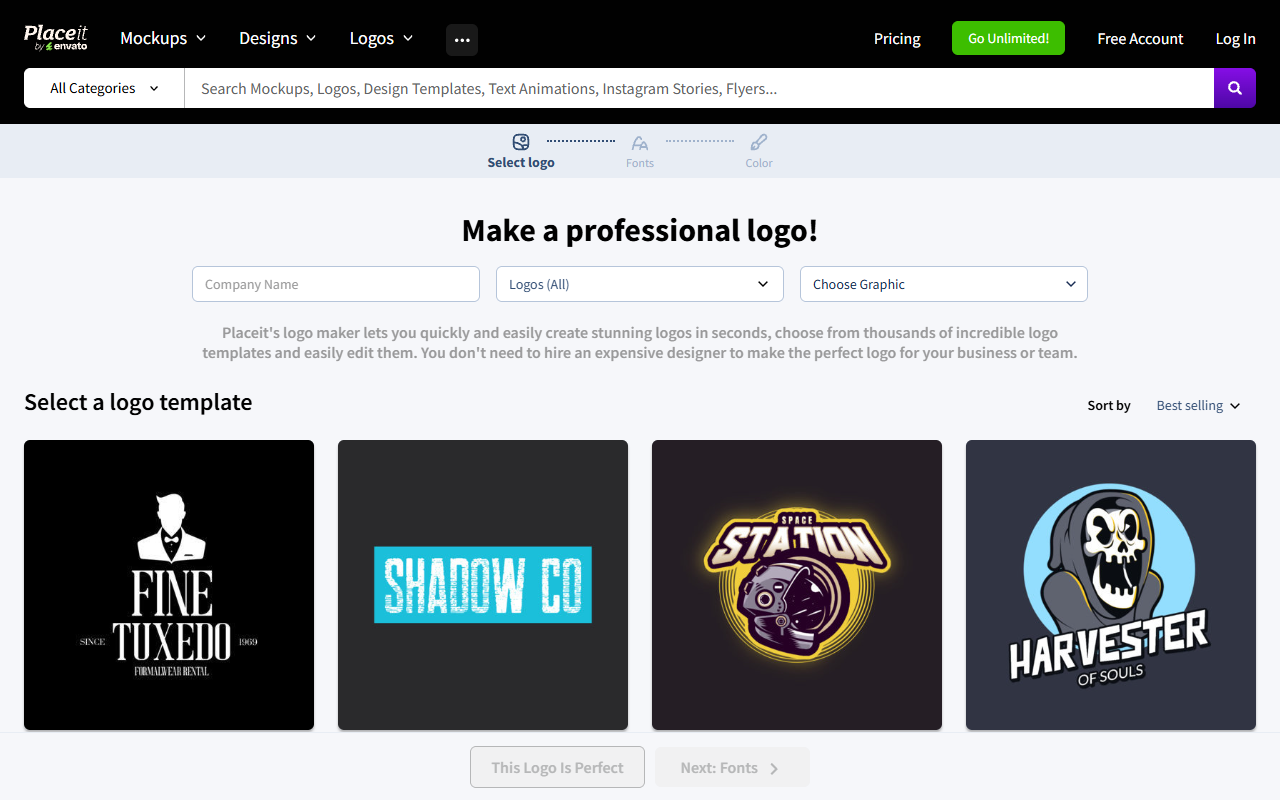
Task: Click the Next: Fonts button
Action: [732, 767]
